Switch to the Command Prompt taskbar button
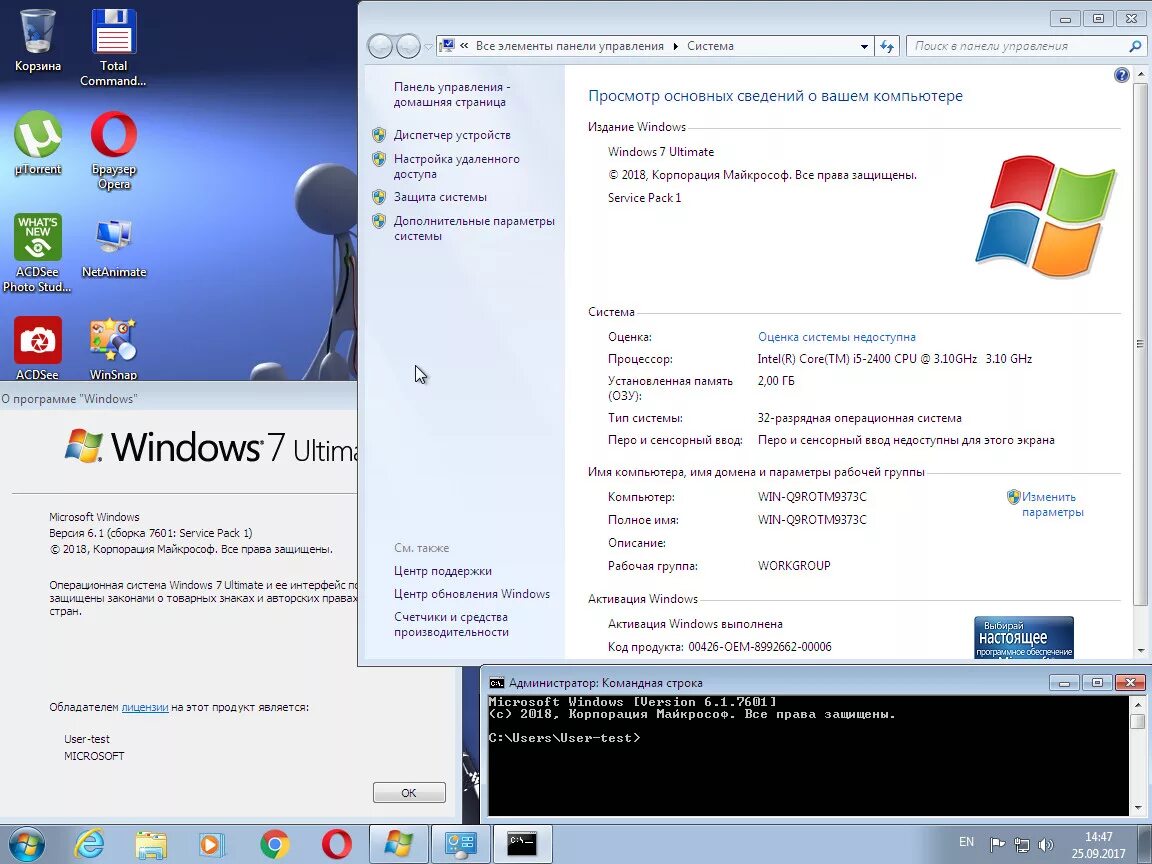 (x=522, y=844)
